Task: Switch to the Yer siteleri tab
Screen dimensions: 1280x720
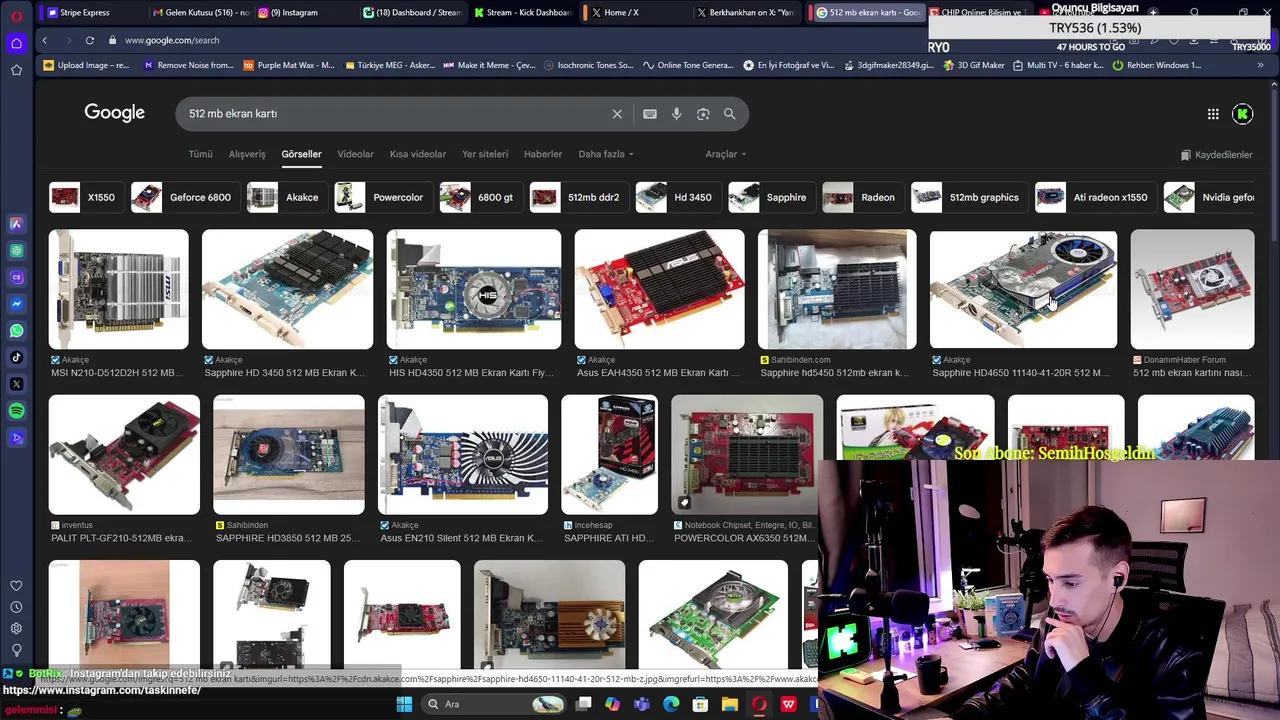Action: pos(485,154)
